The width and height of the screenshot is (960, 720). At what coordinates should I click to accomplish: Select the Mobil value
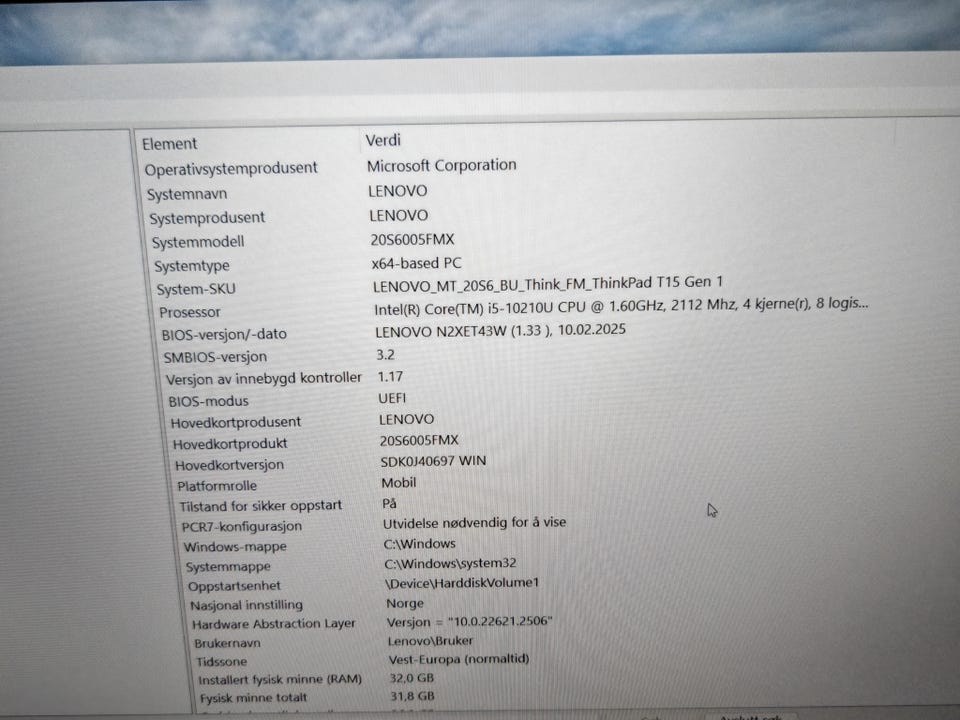(399, 482)
